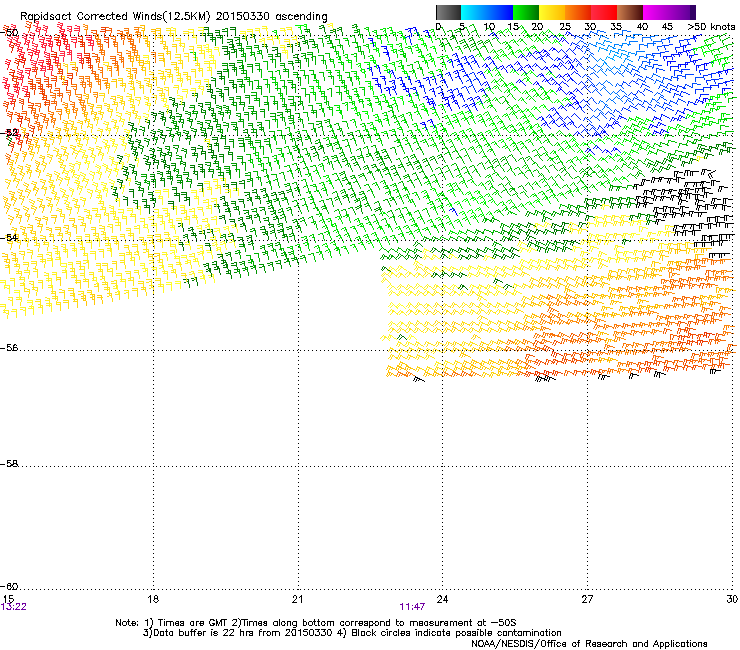Click the green 15-20 knots legend swatch

526,12
